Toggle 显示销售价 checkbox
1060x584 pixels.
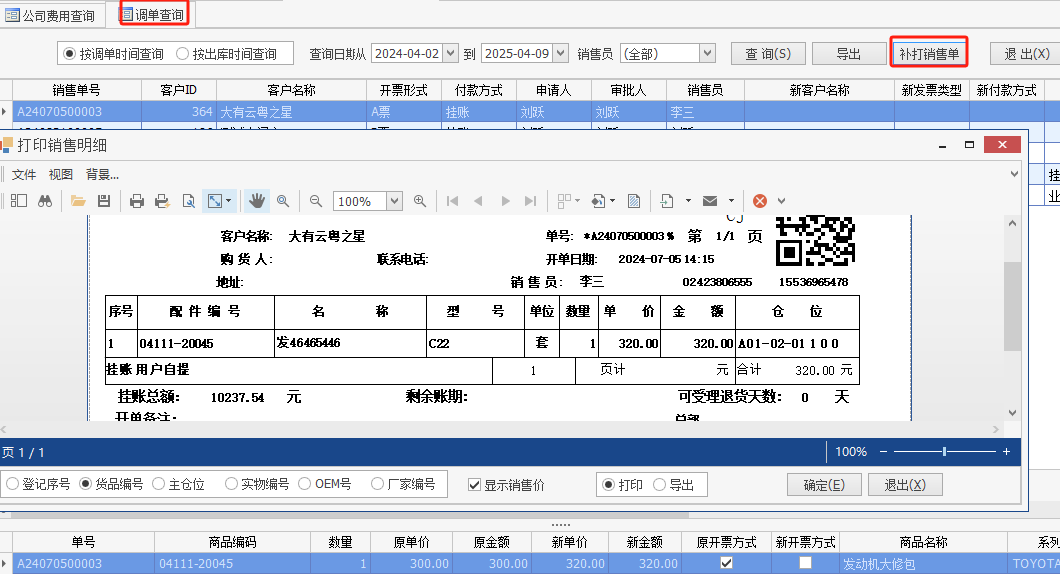(x=475, y=485)
